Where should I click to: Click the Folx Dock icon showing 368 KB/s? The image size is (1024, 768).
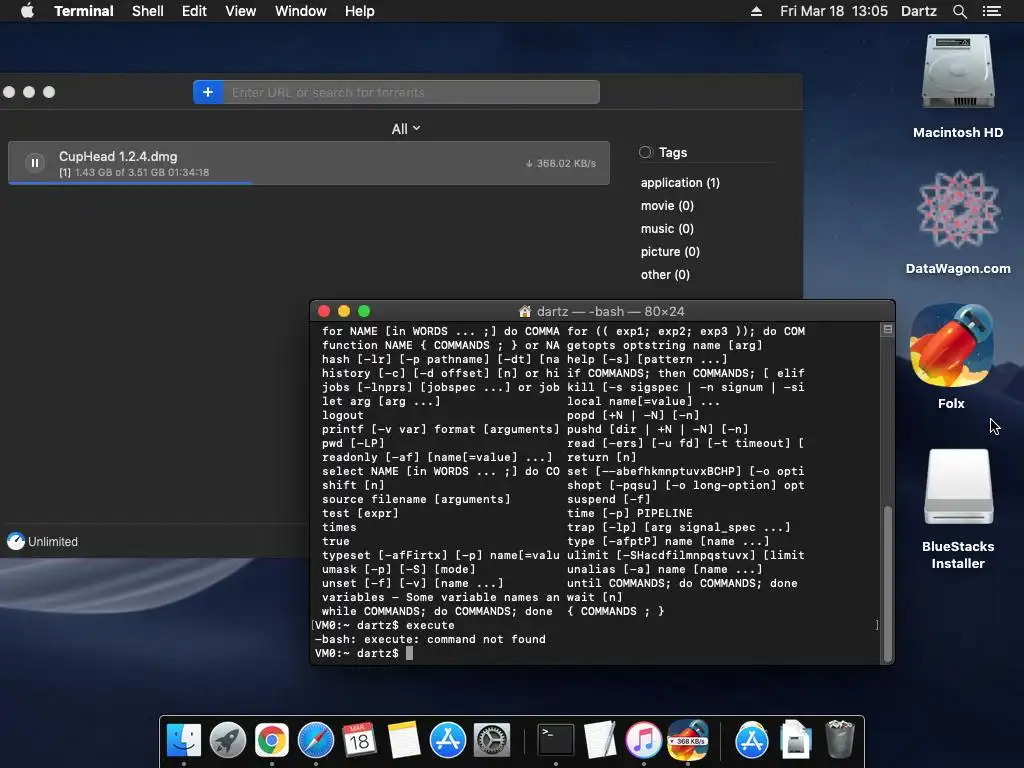[688, 740]
